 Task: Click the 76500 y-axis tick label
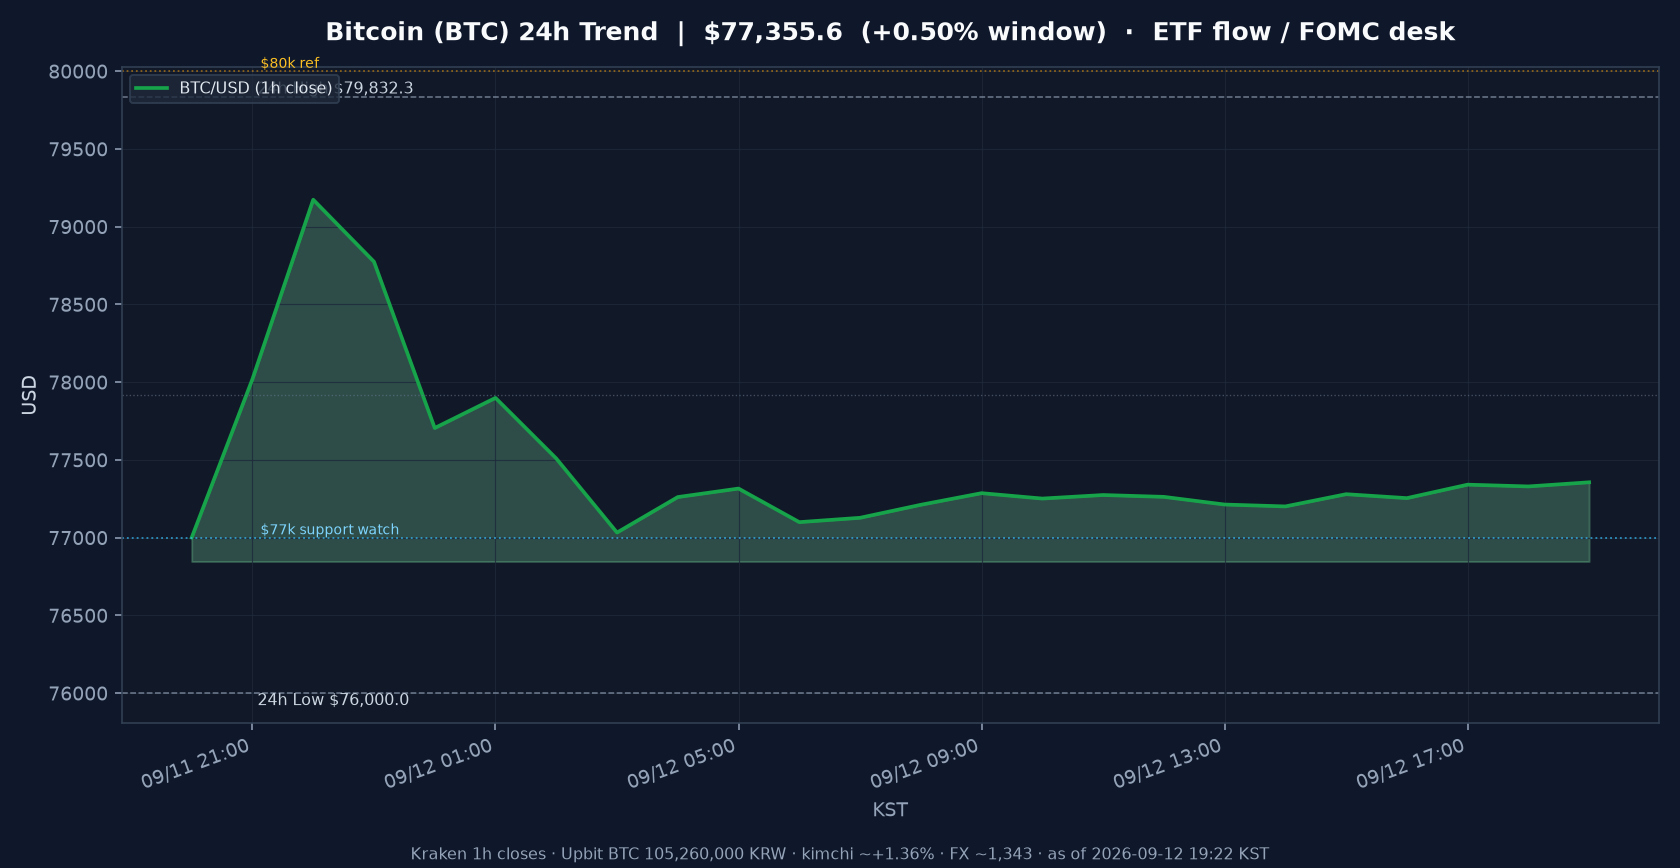pyautogui.click(x=78, y=616)
